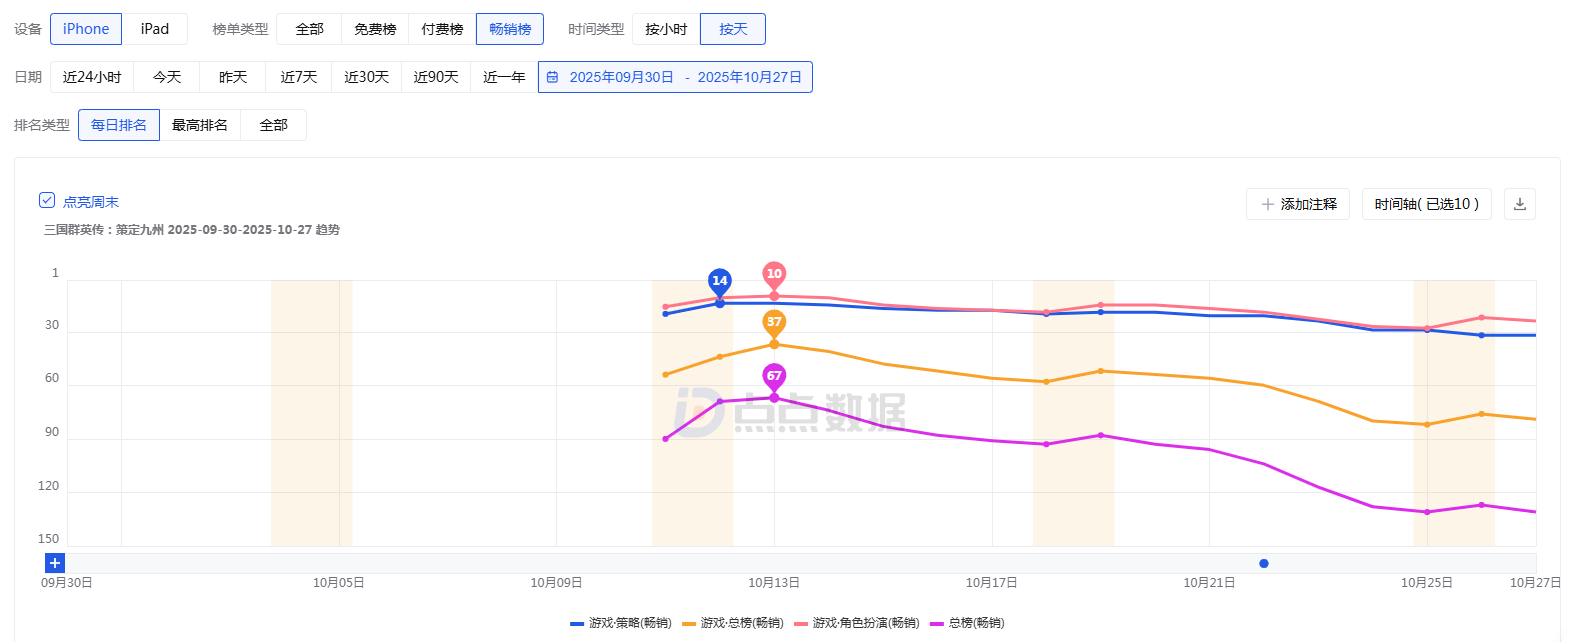1569x642 pixels.
Task: Select the 免费榜 chart type tab
Action: [x=375, y=29]
